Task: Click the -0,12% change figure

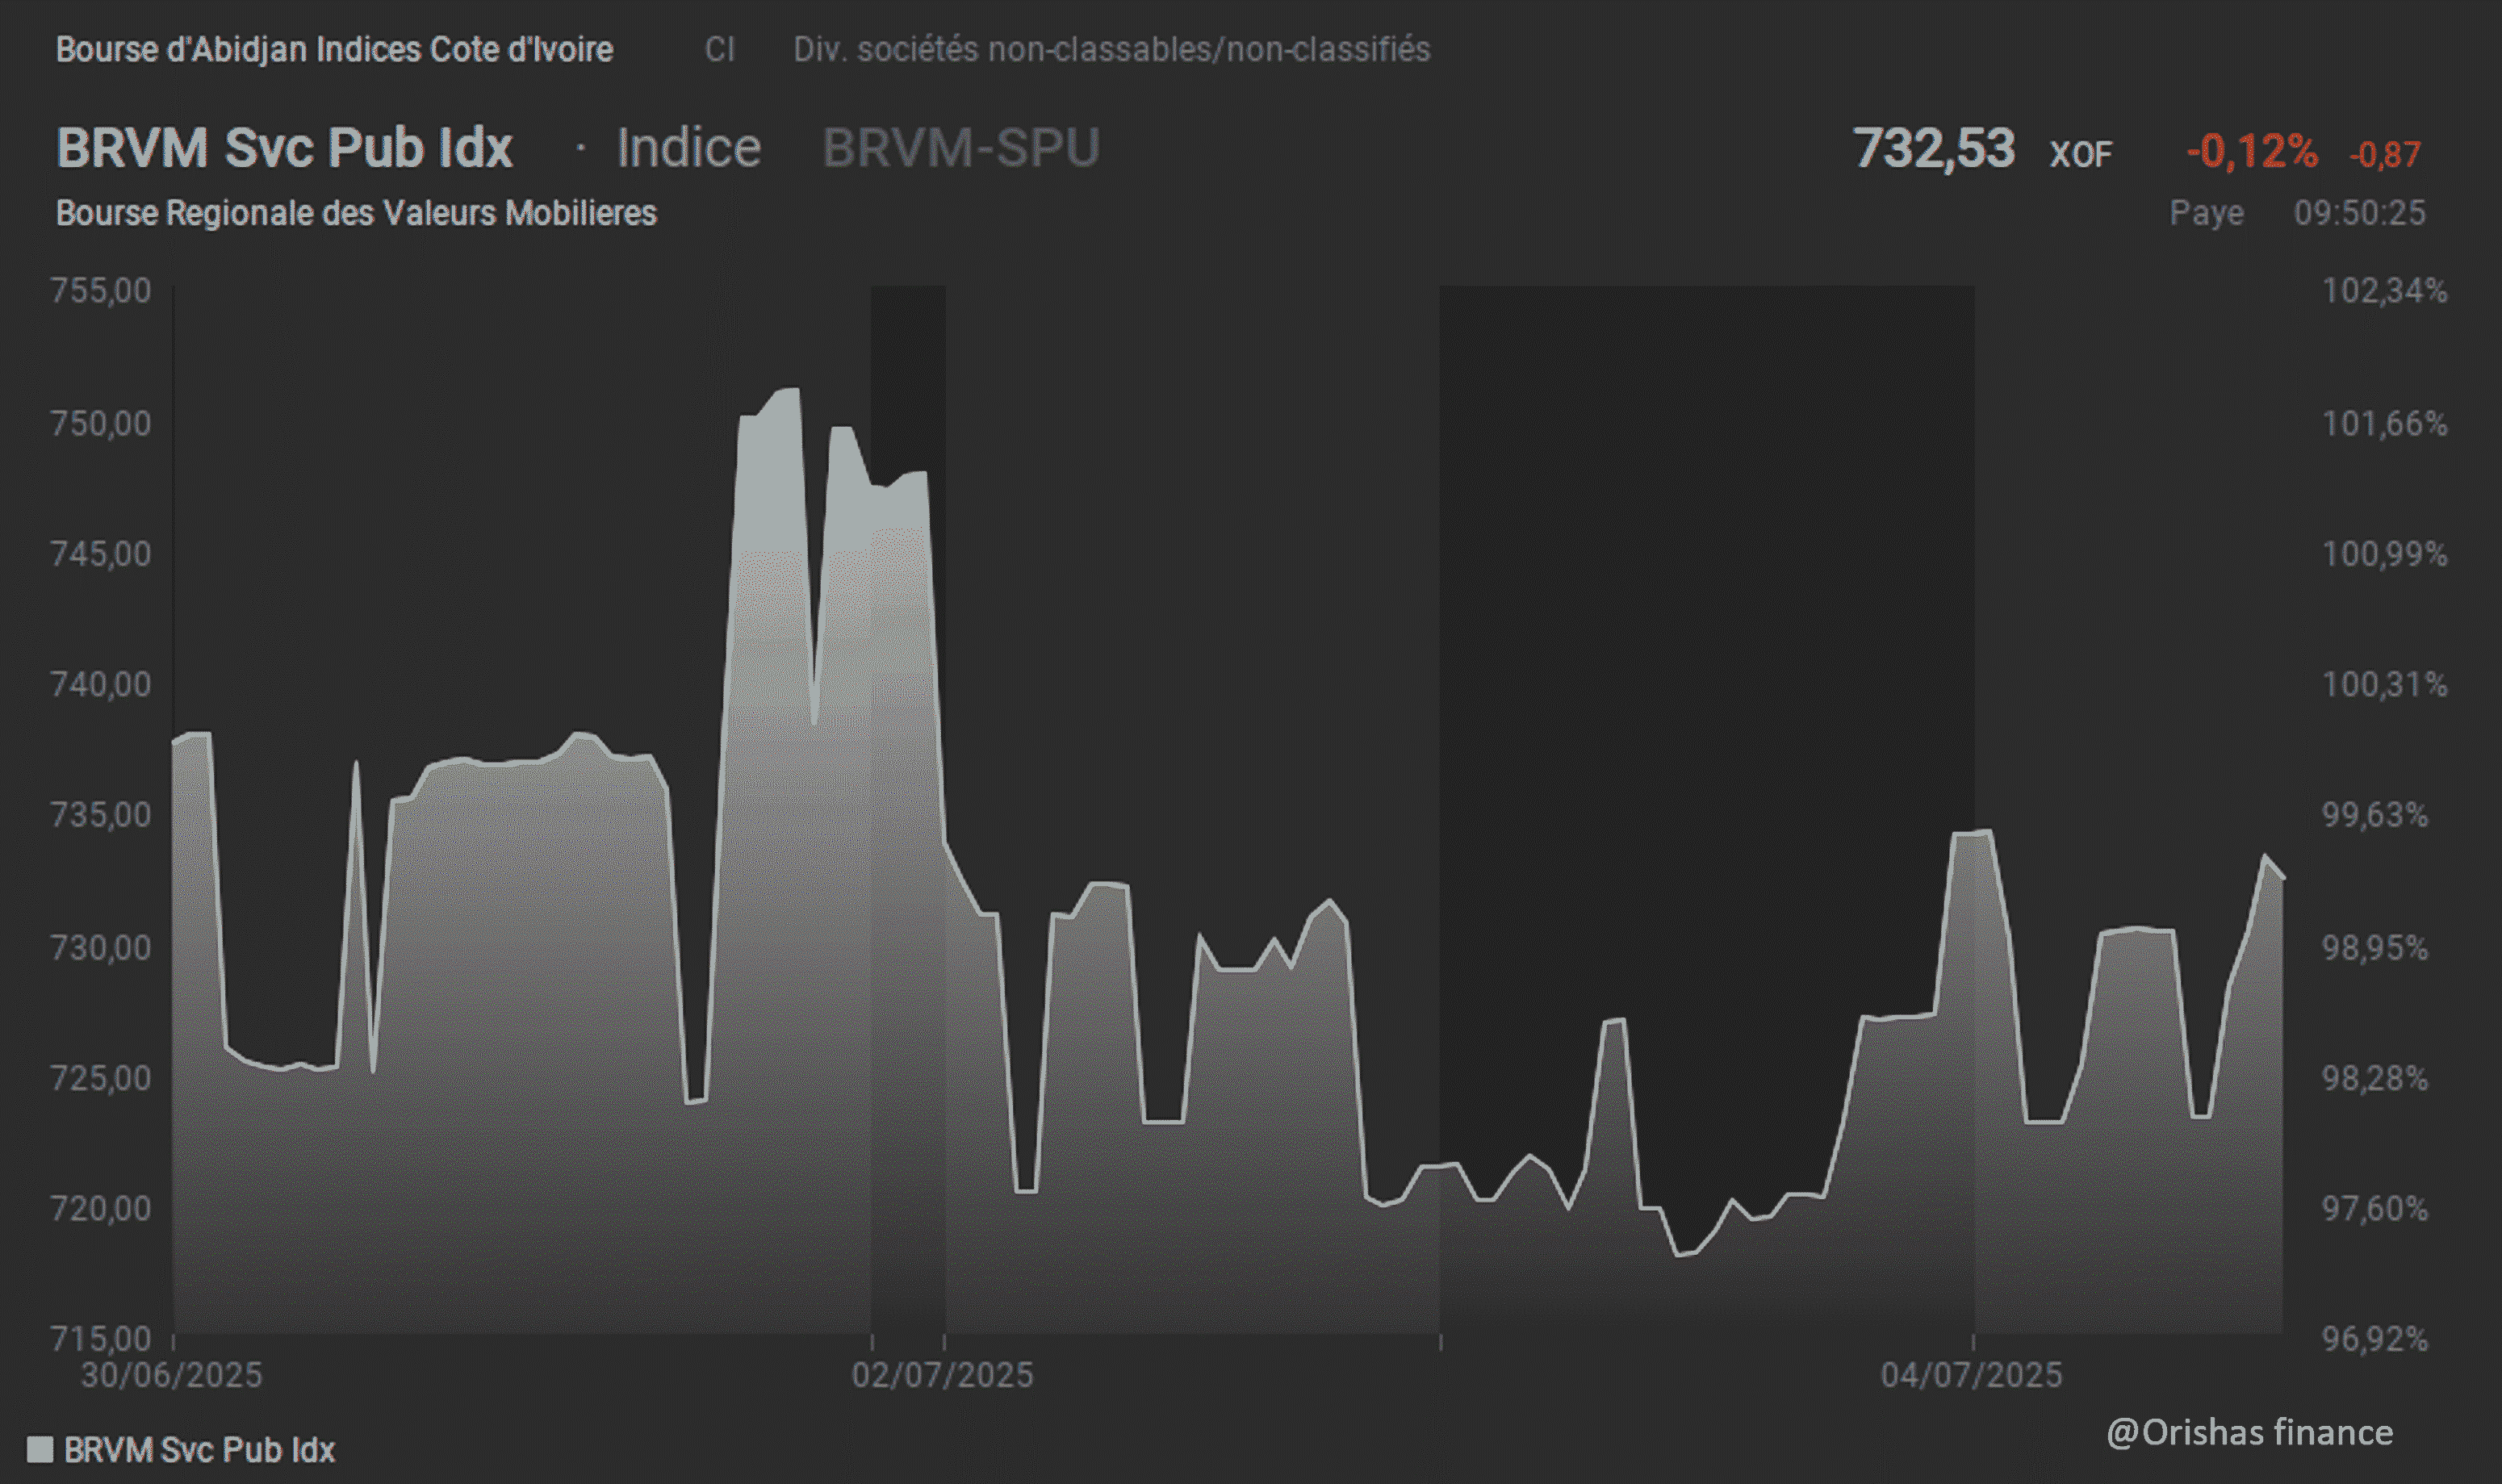Action: click(x=2252, y=152)
